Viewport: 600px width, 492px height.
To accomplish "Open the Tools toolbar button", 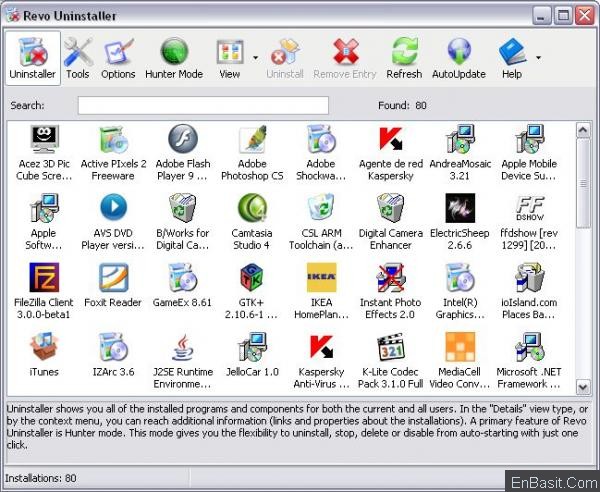I will click(x=78, y=58).
